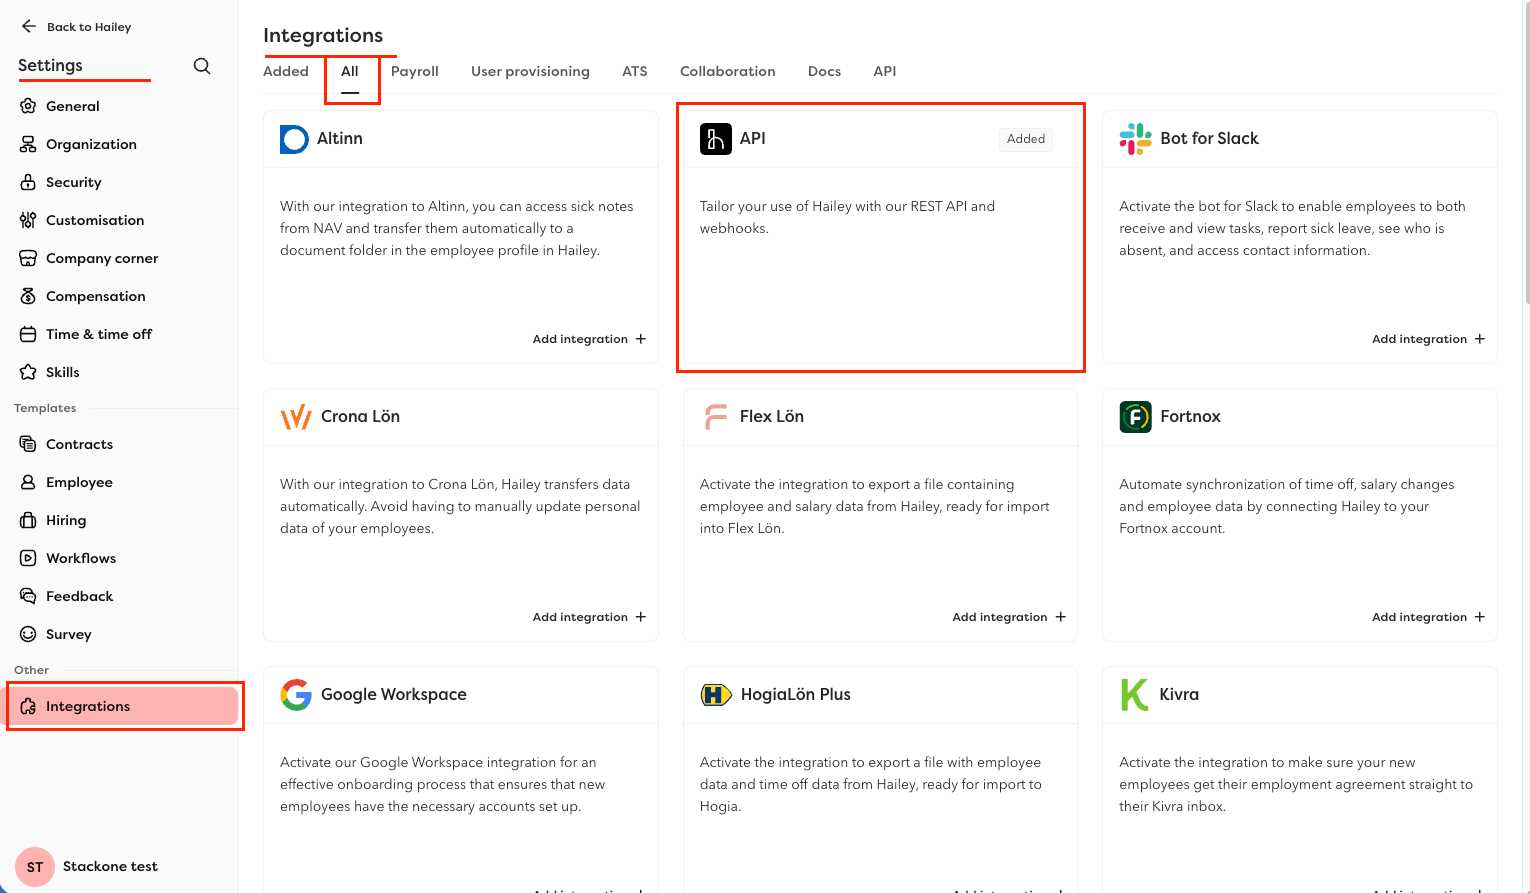
Task: Click the Hailey API logo icon
Action: click(x=716, y=139)
